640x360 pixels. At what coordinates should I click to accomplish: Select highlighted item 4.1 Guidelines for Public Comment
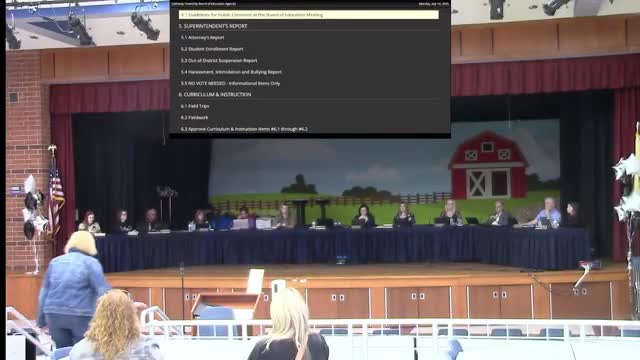pos(309,15)
